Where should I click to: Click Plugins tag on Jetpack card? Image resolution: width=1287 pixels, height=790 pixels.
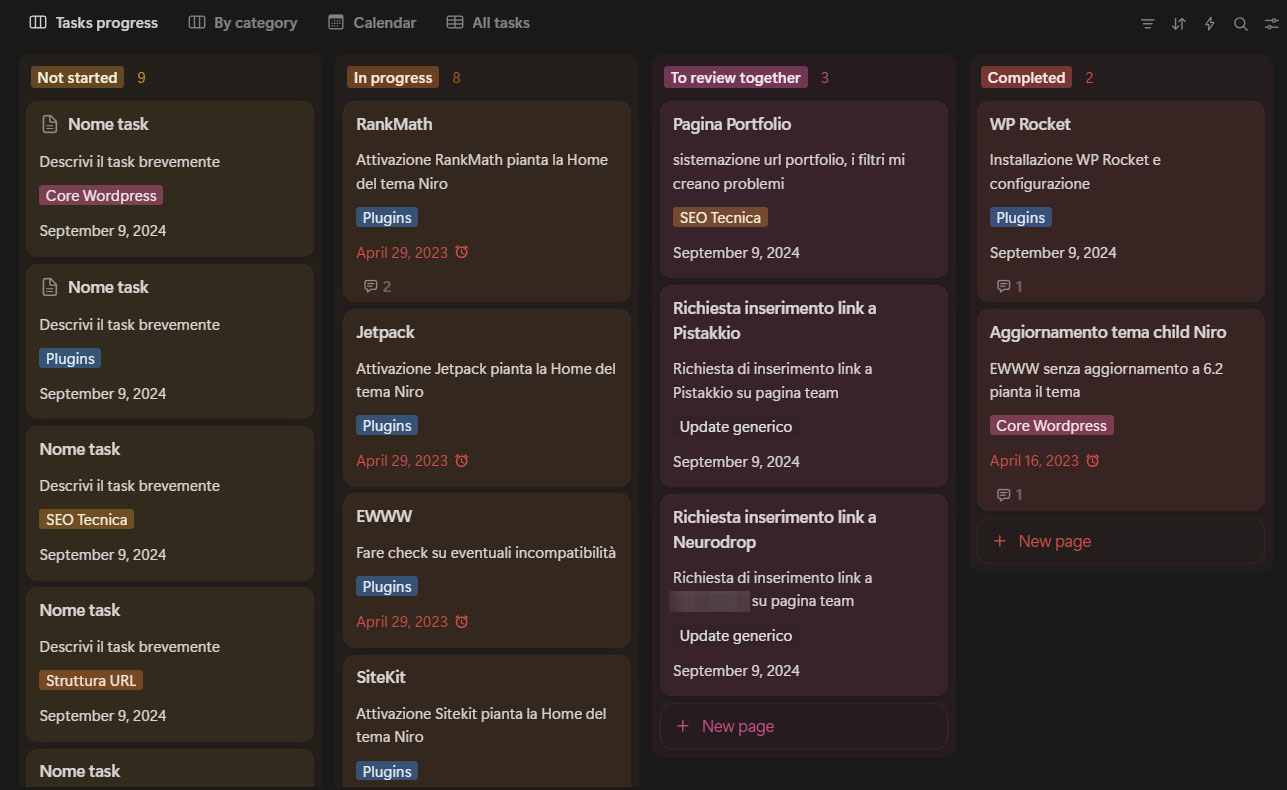387,426
